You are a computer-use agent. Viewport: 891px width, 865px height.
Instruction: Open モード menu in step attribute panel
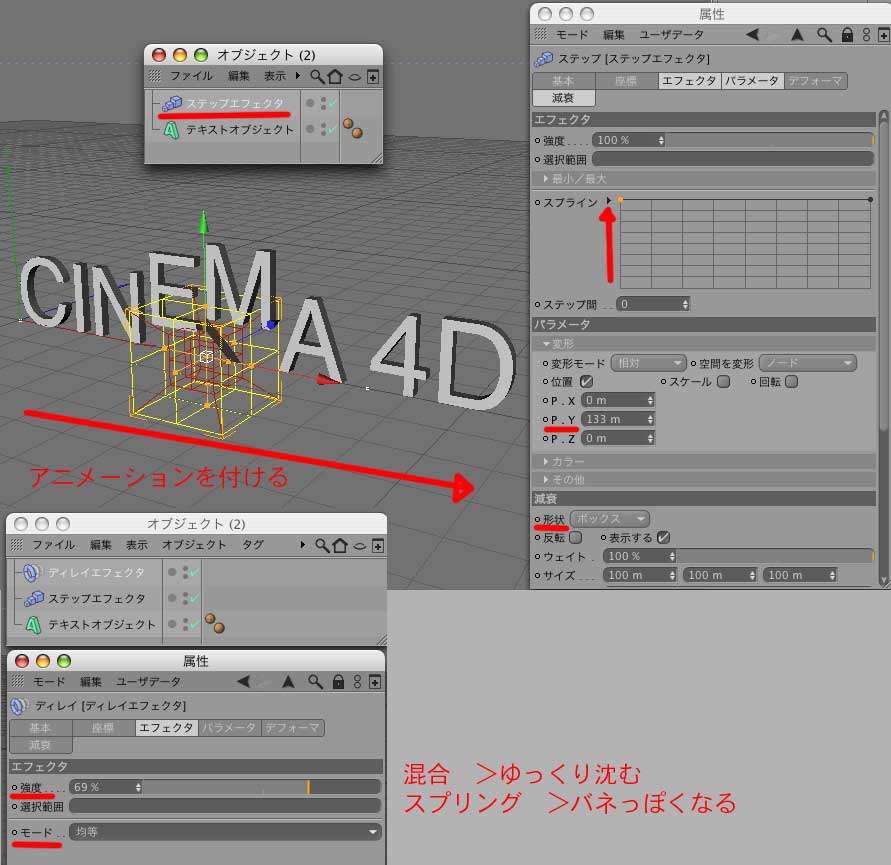[x=572, y=35]
